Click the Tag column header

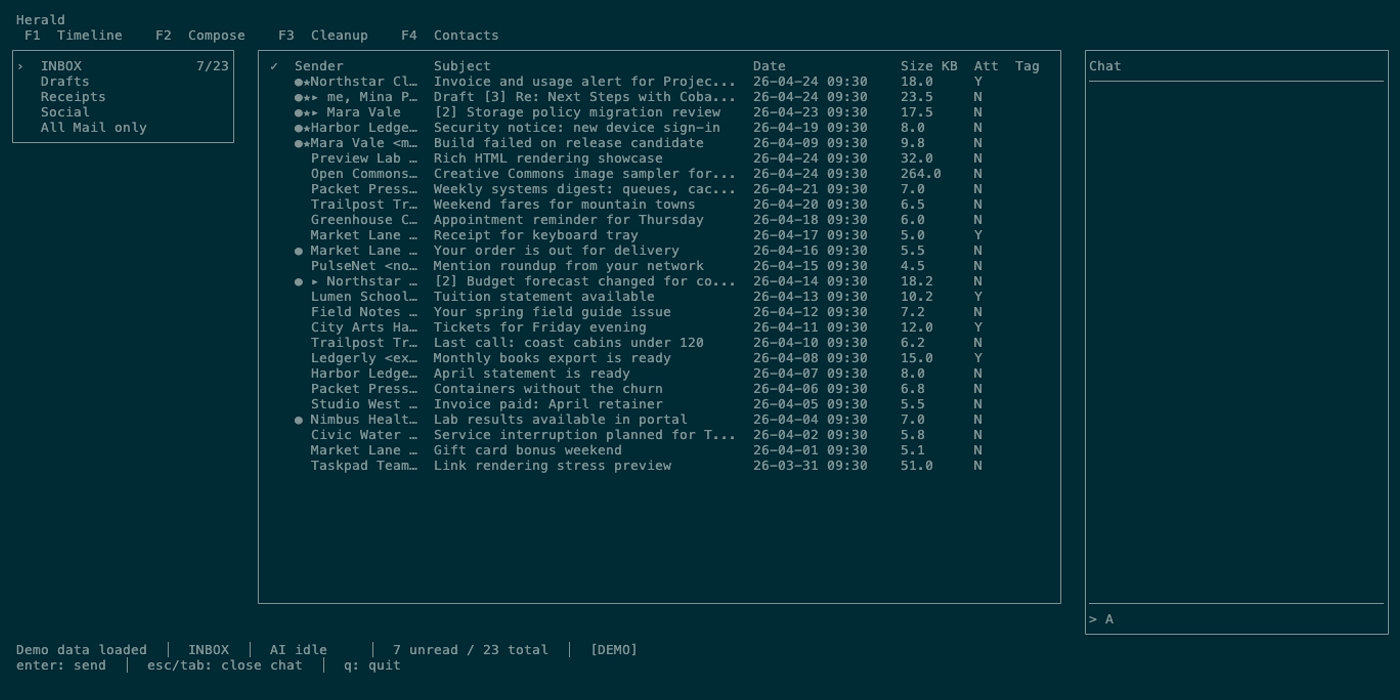click(x=1027, y=67)
